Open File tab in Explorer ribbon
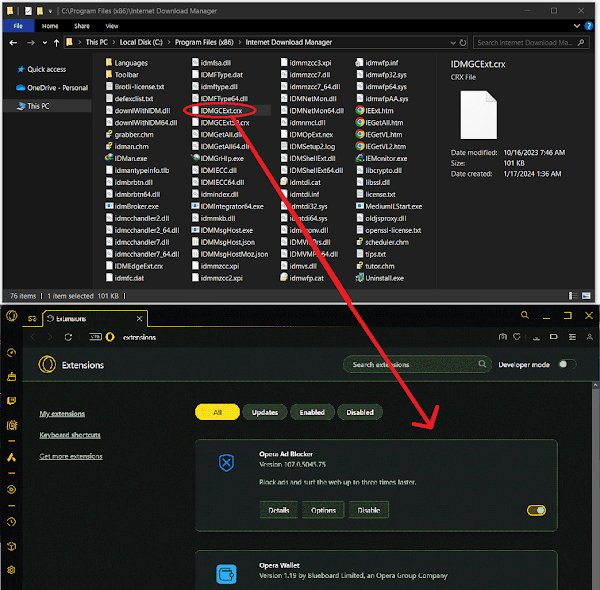This screenshot has height=590, width=600. tap(18, 26)
